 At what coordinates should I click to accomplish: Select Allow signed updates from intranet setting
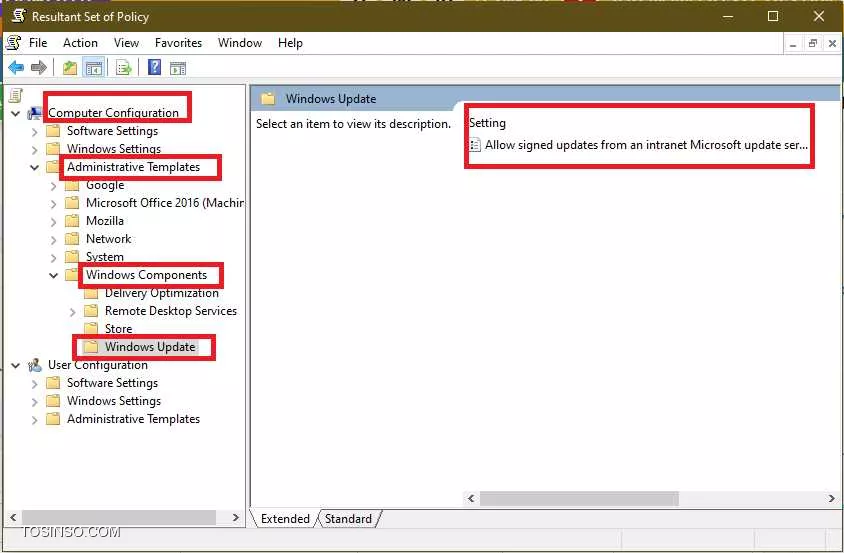[646, 145]
